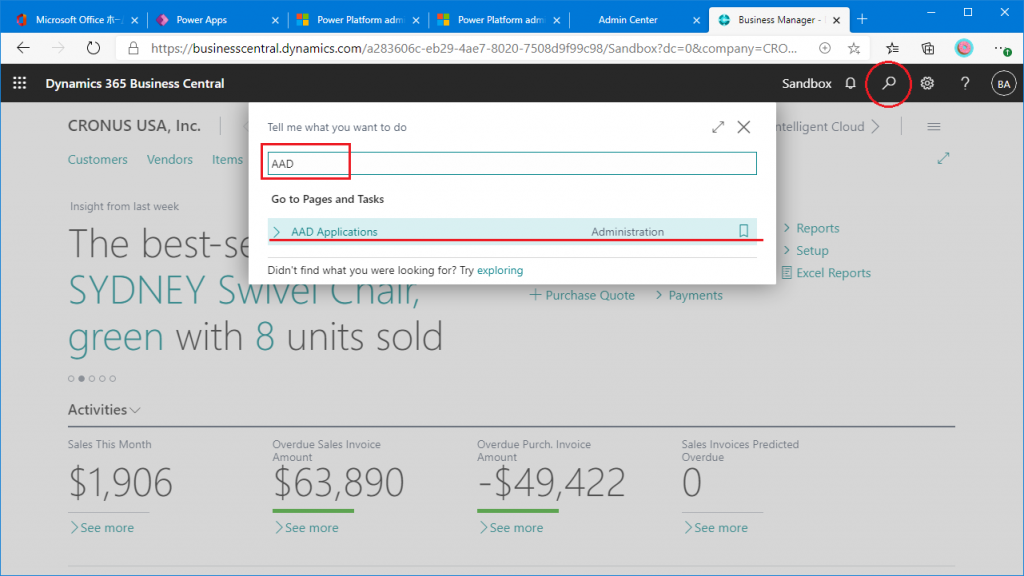Open a new browser tab

(x=862, y=19)
